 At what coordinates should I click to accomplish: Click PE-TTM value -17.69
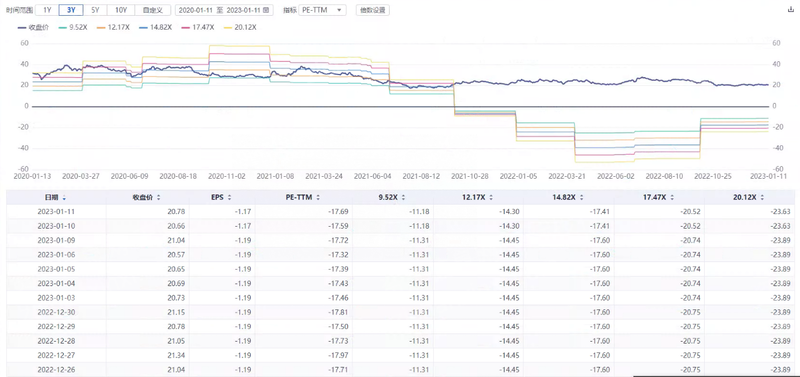pyautogui.click(x=337, y=212)
